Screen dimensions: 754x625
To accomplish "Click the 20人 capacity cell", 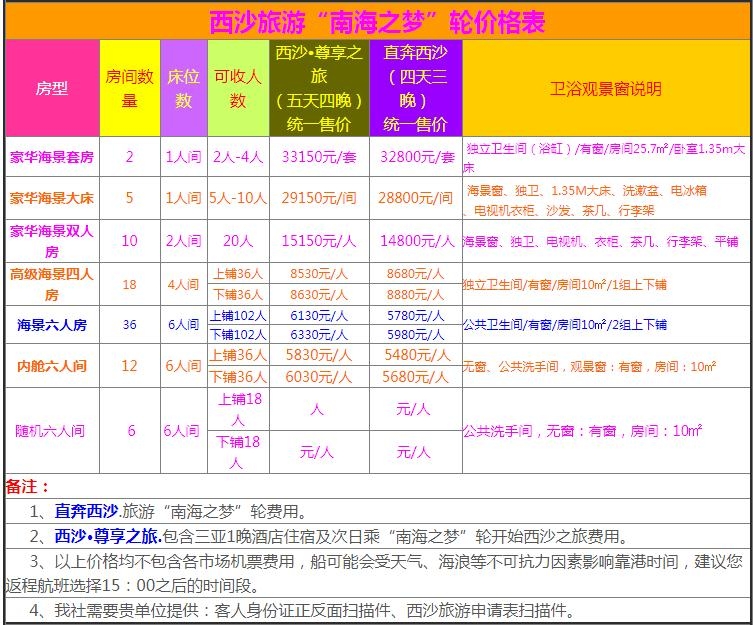I will coord(238,241).
